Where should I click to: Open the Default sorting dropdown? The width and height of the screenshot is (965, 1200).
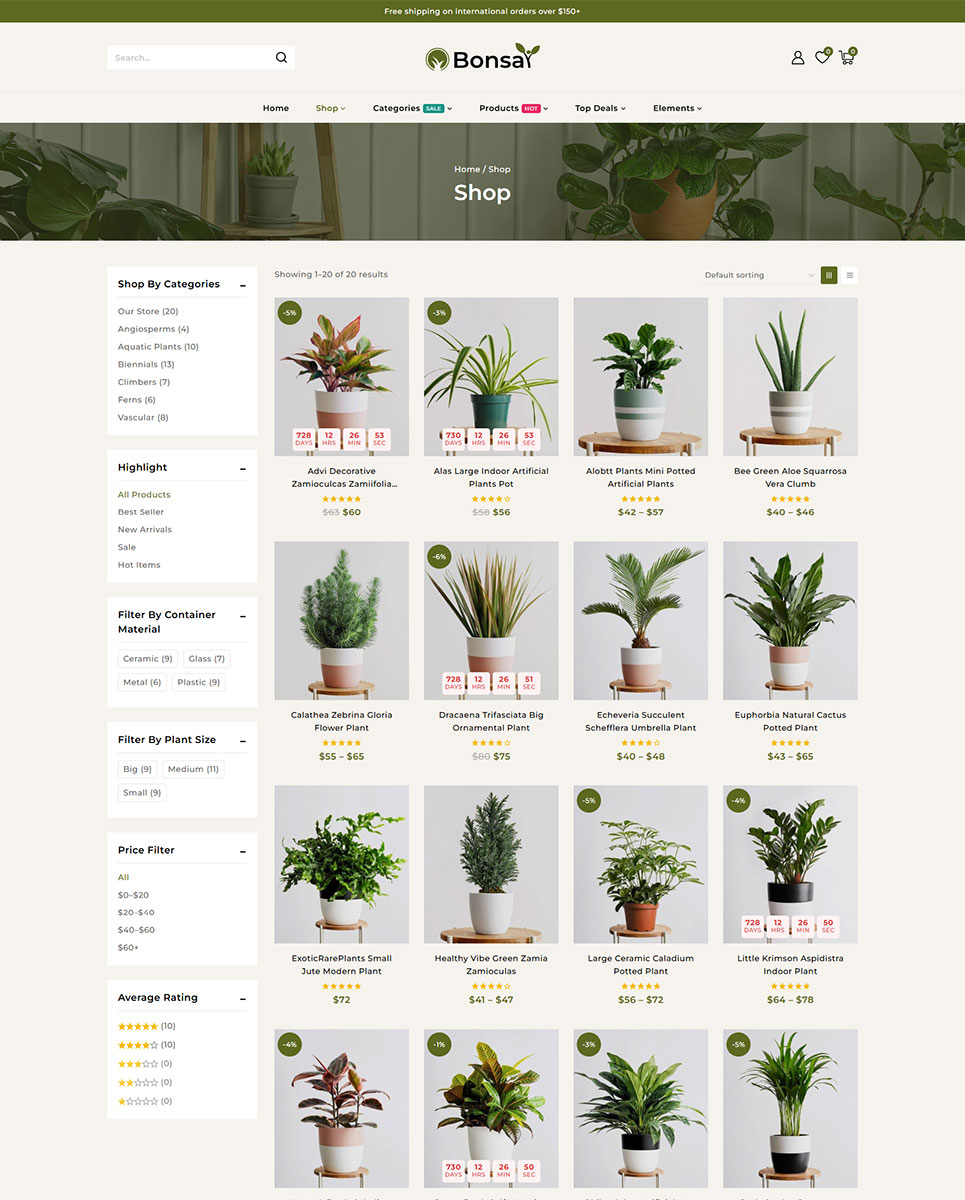pyautogui.click(x=759, y=275)
